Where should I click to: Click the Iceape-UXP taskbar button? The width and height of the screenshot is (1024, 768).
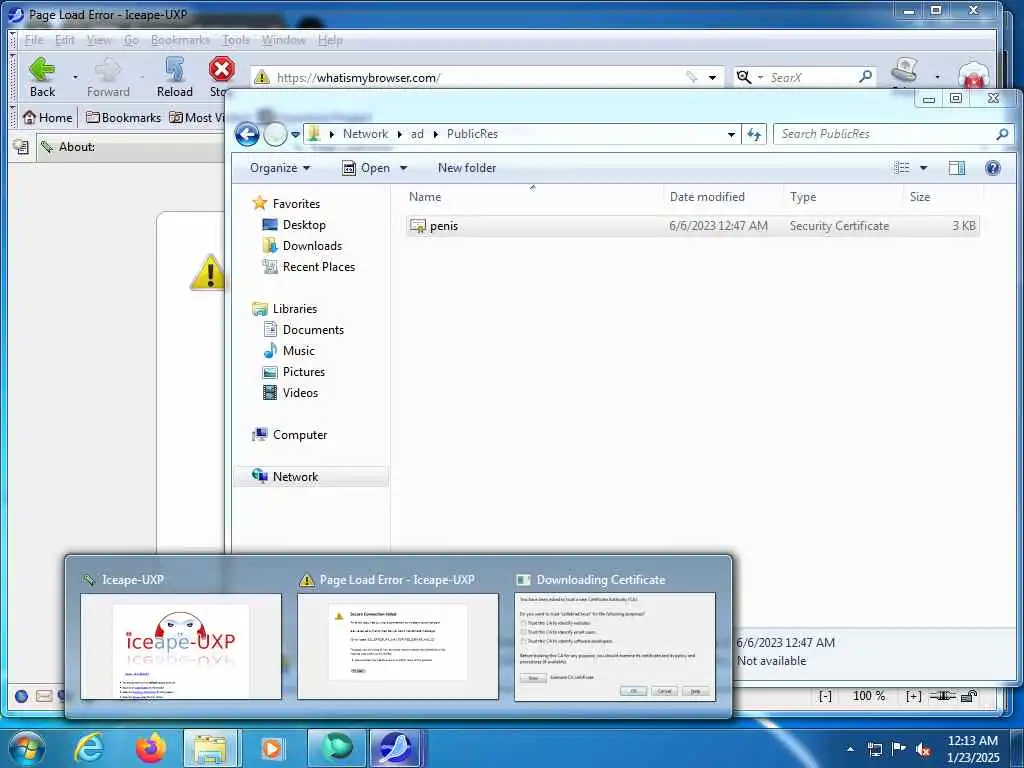[396, 748]
